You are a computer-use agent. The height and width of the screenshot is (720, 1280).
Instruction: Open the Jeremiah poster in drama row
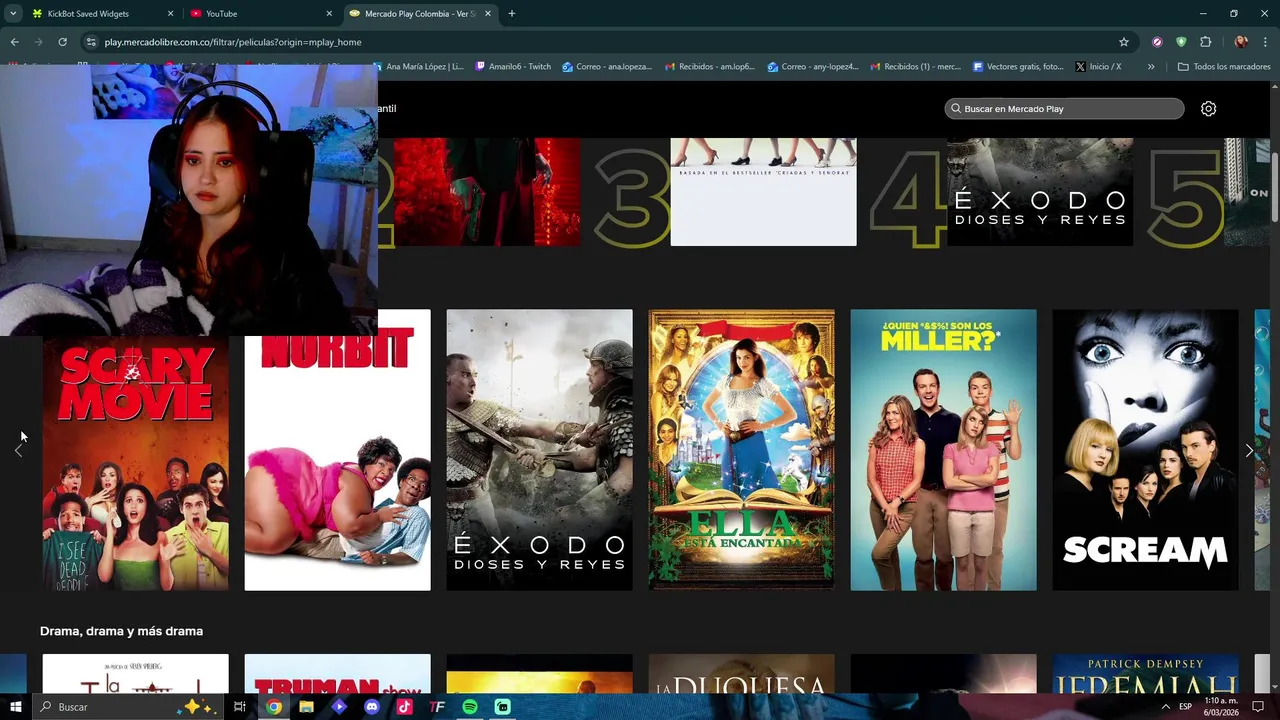1145,673
